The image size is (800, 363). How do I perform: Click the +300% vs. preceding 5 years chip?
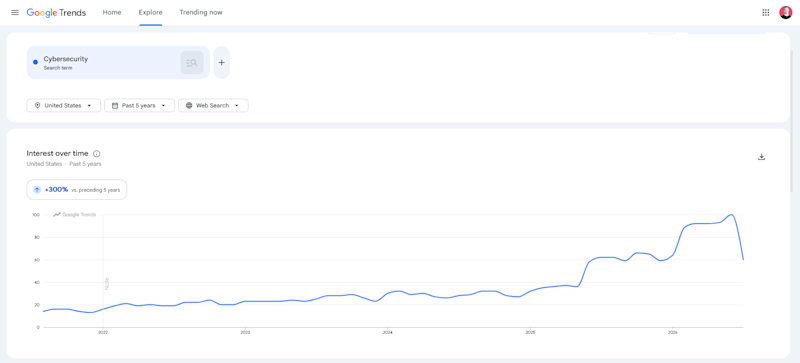click(x=77, y=189)
